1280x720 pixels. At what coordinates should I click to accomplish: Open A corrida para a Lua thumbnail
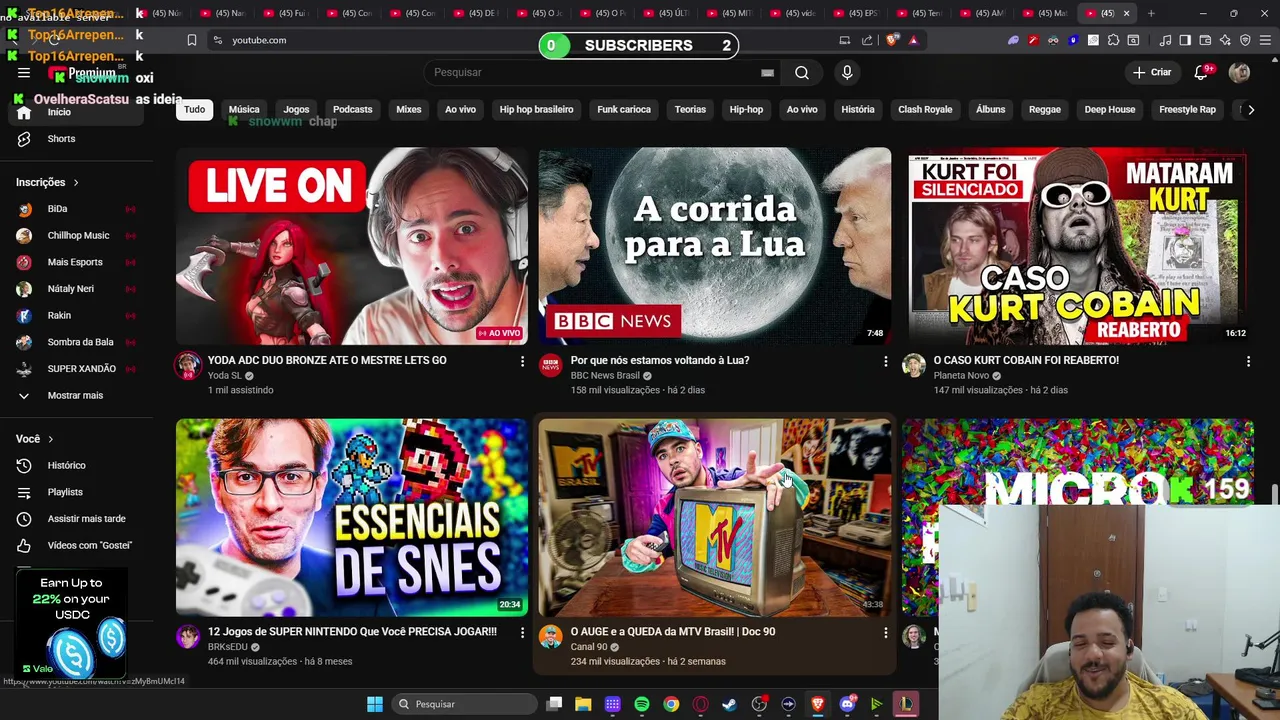pos(714,246)
